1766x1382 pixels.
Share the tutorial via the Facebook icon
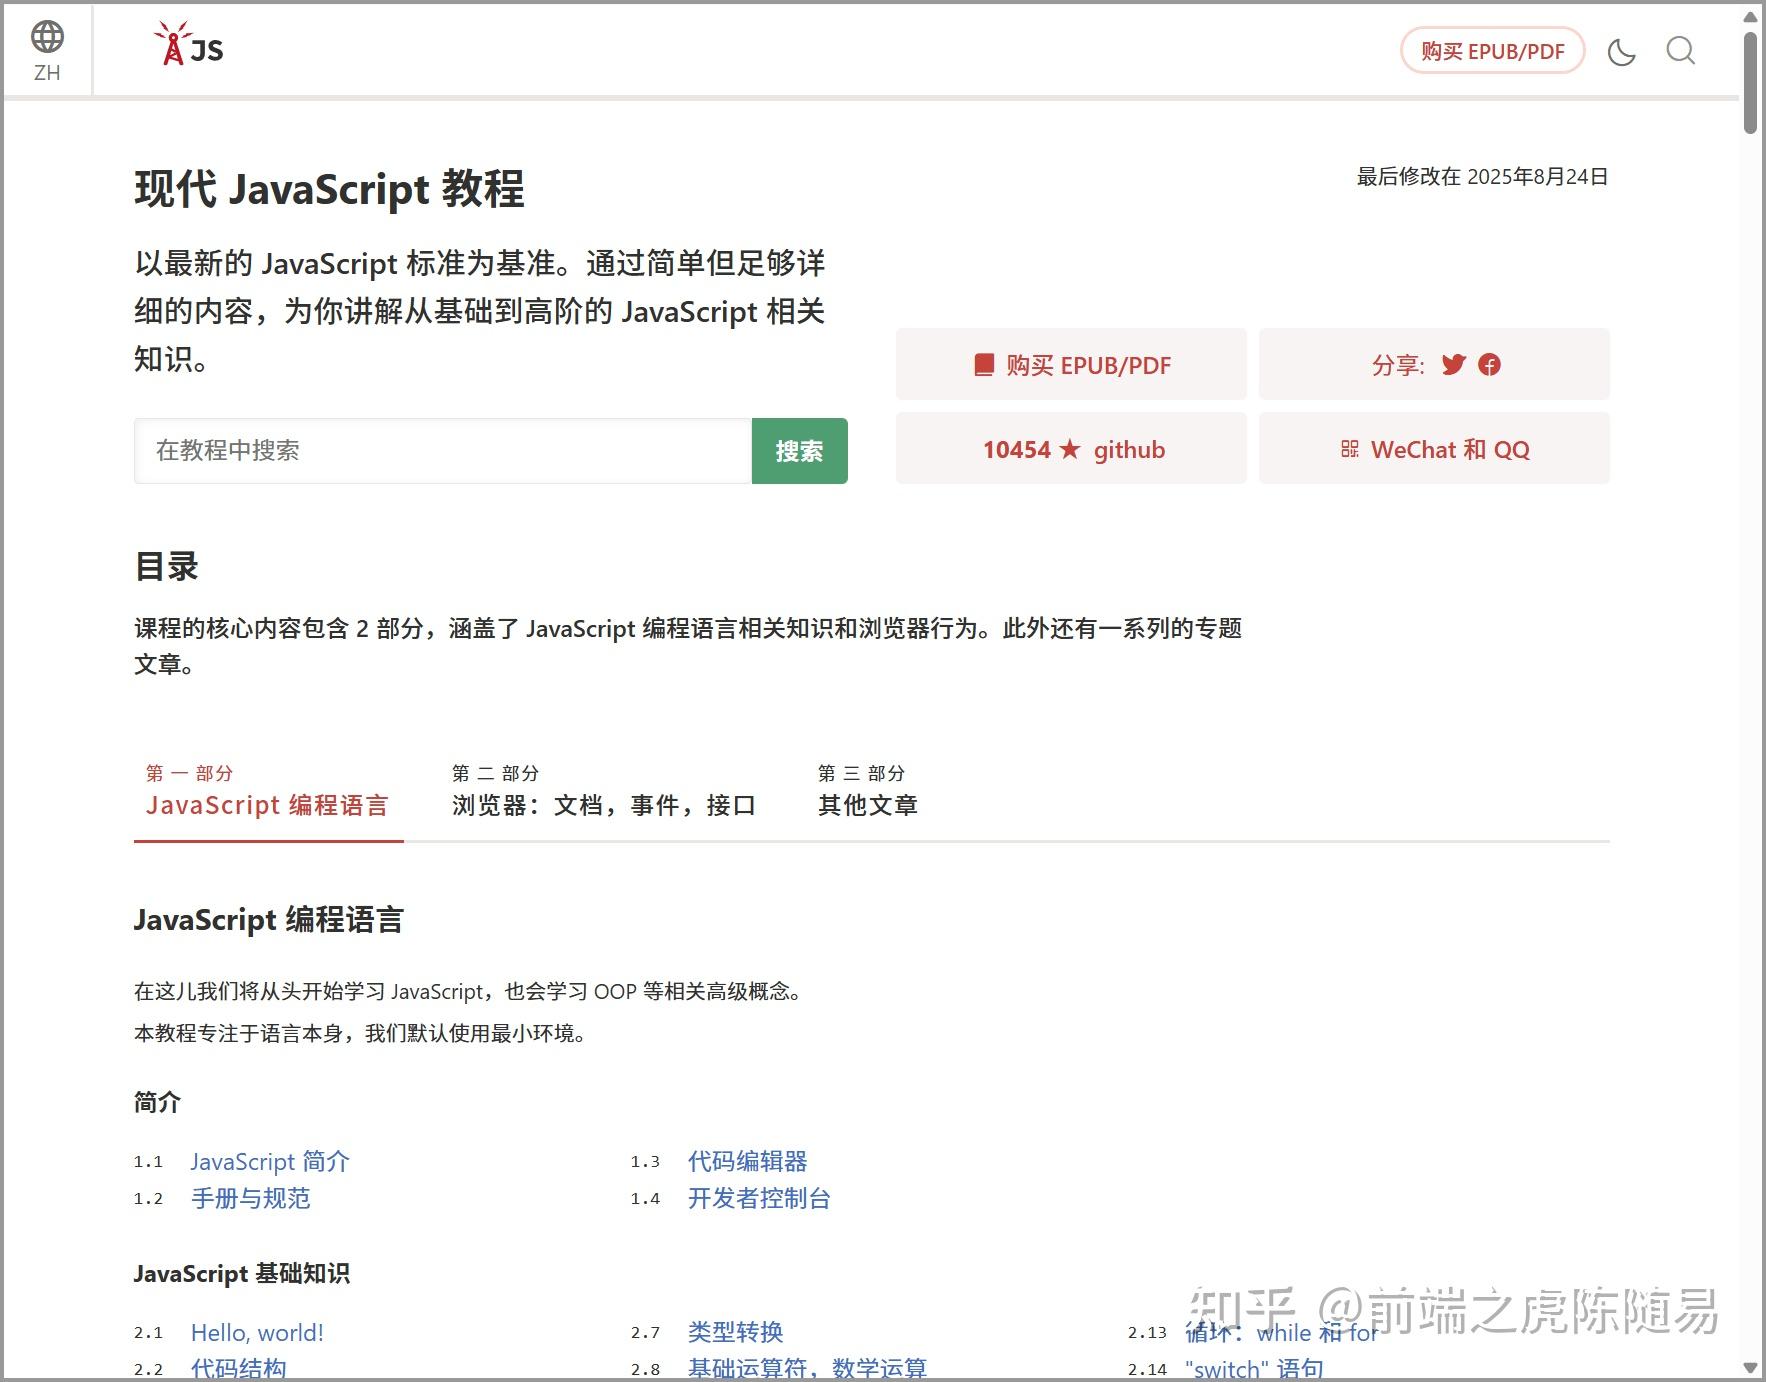coord(1489,365)
